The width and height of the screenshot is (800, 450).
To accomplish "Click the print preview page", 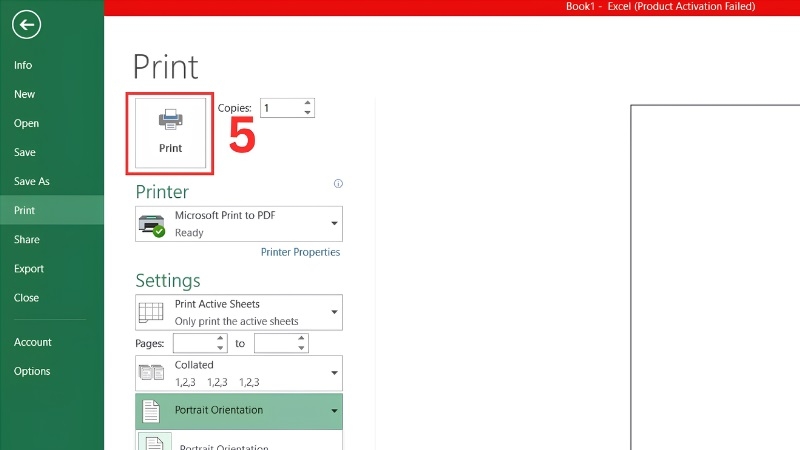I will point(715,278).
